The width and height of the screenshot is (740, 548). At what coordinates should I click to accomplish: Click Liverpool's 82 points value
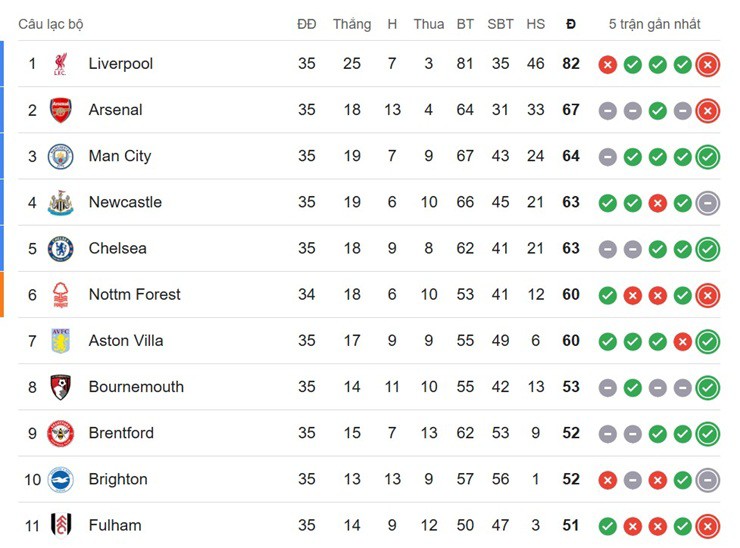coord(571,64)
